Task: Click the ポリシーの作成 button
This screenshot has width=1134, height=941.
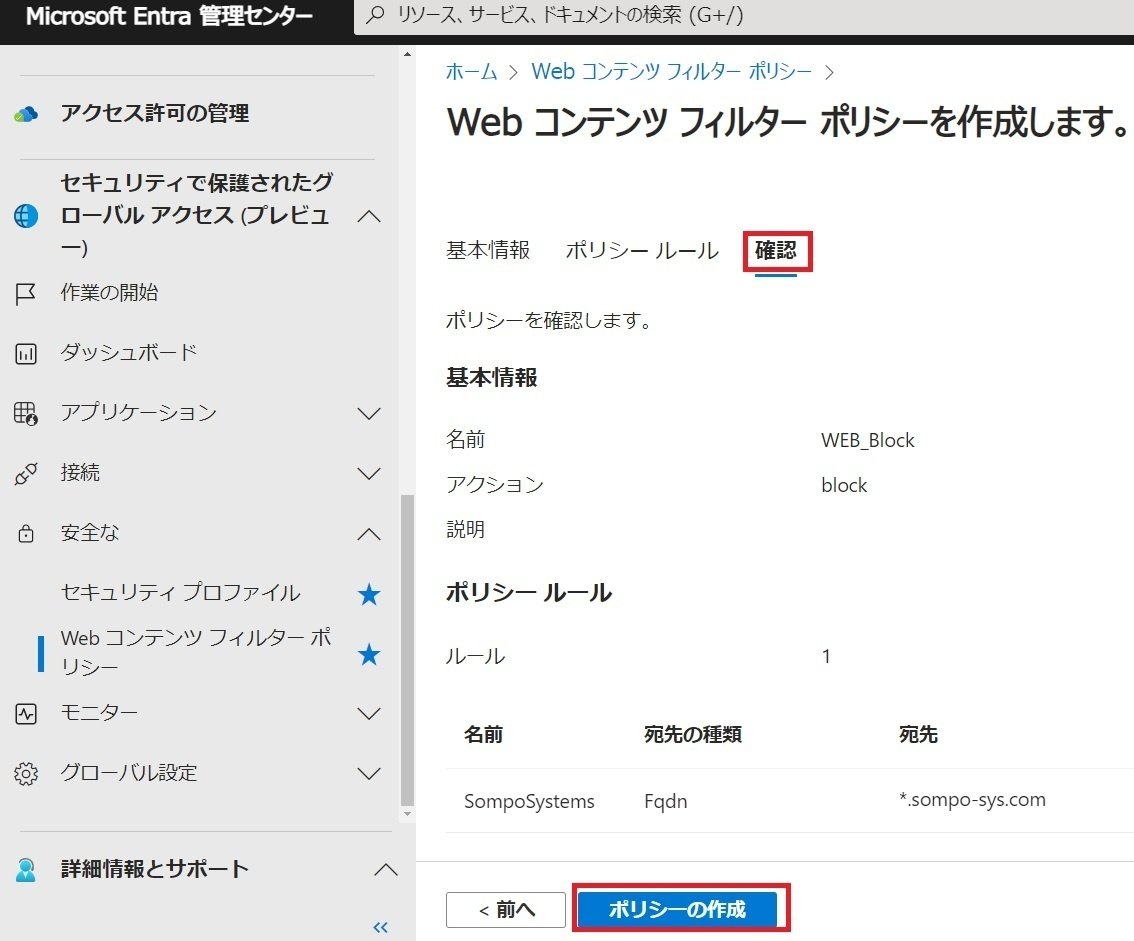Action: click(x=677, y=909)
